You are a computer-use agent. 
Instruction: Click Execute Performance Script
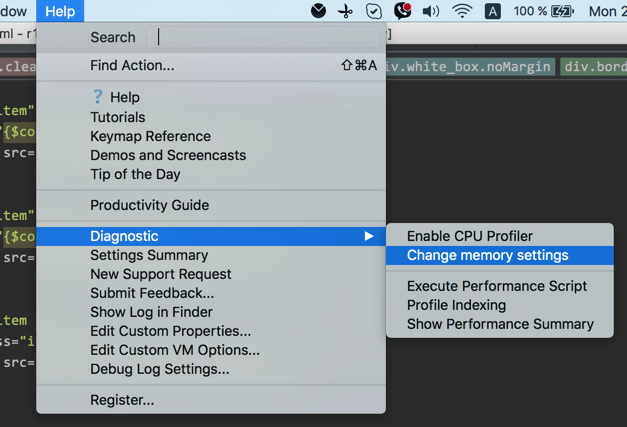(x=496, y=286)
